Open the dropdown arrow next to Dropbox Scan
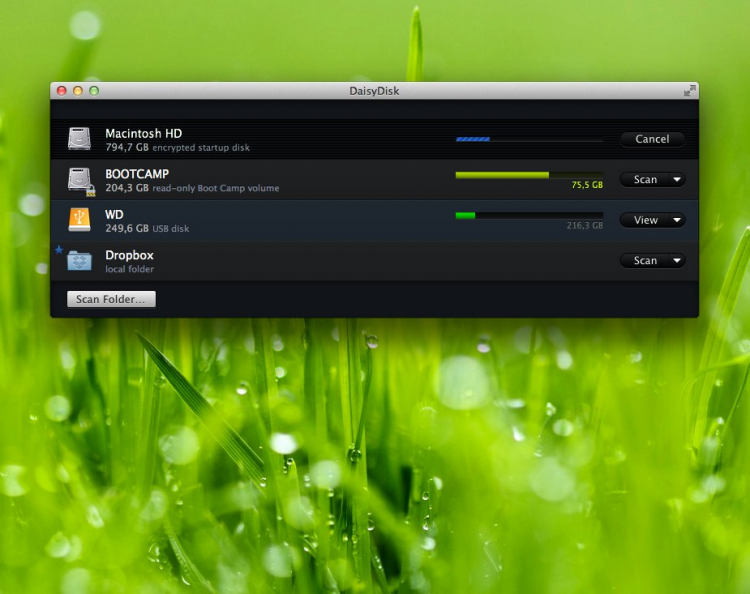This screenshot has width=750, height=594. tap(677, 261)
